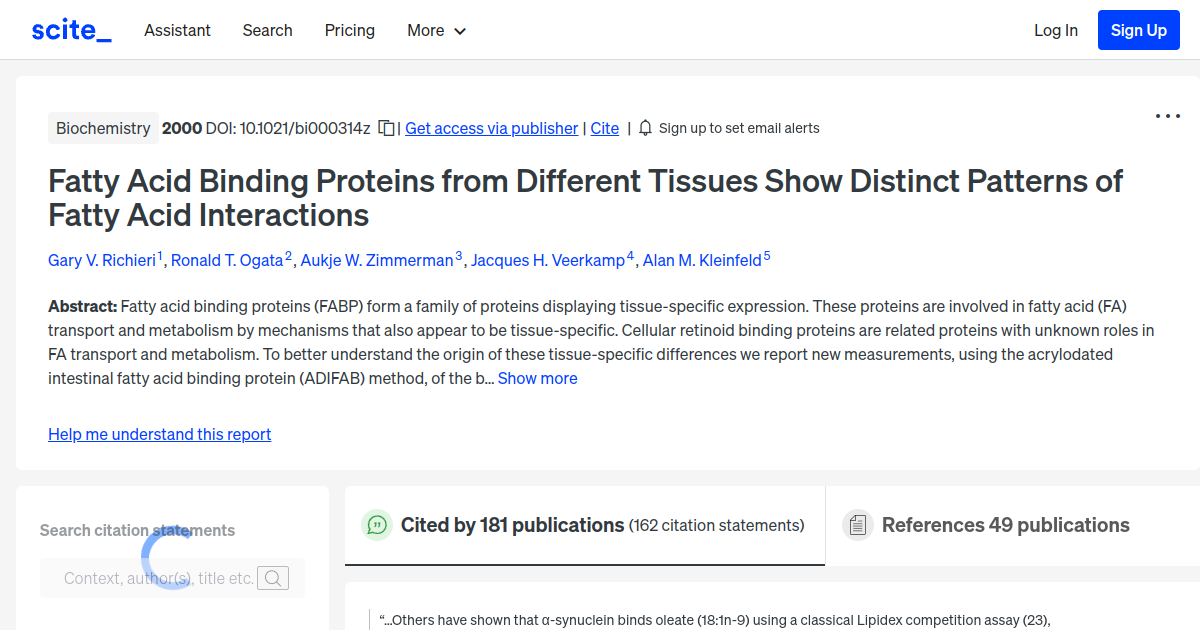
Task: Select the Cited by 181 publications tab
Action: pos(510,524)
